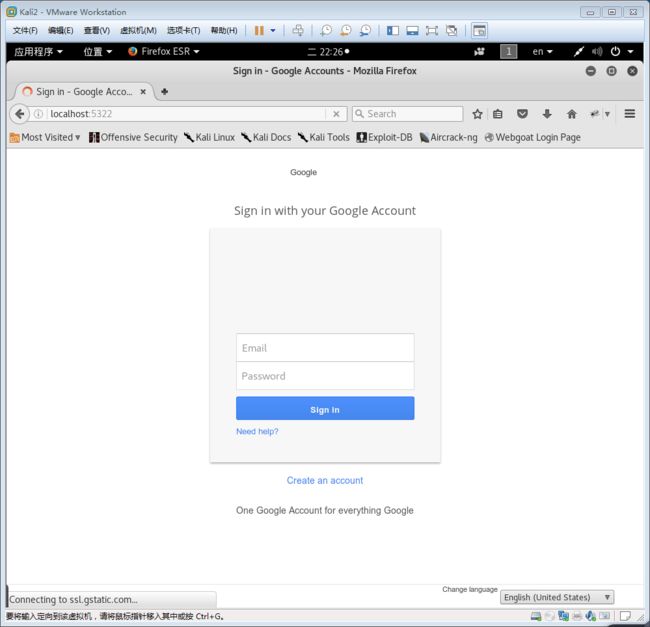Open the Firefox ESR application menu

pos(164,51)
